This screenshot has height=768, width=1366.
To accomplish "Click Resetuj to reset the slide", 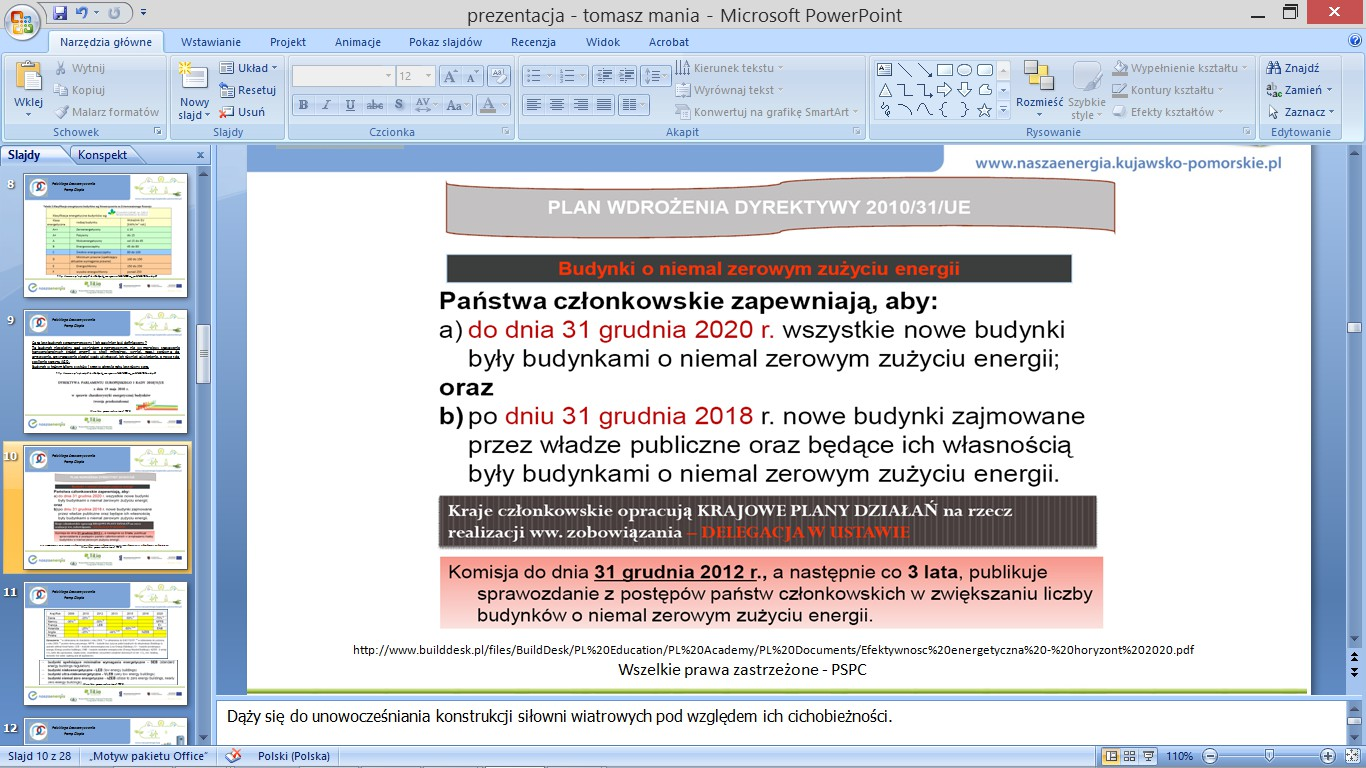I will [248, 90].
